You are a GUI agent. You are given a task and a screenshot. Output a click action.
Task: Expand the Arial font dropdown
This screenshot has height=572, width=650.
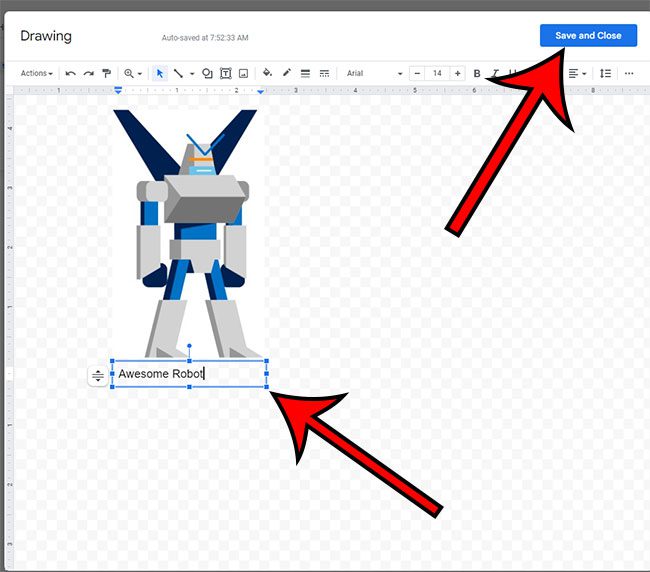tap(374, 73)
